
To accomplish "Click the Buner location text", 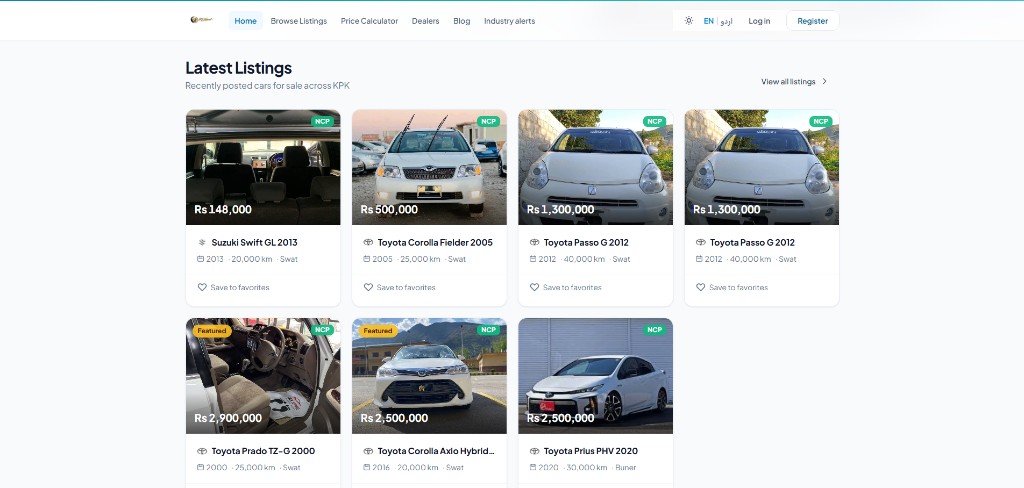I will 626,468.
